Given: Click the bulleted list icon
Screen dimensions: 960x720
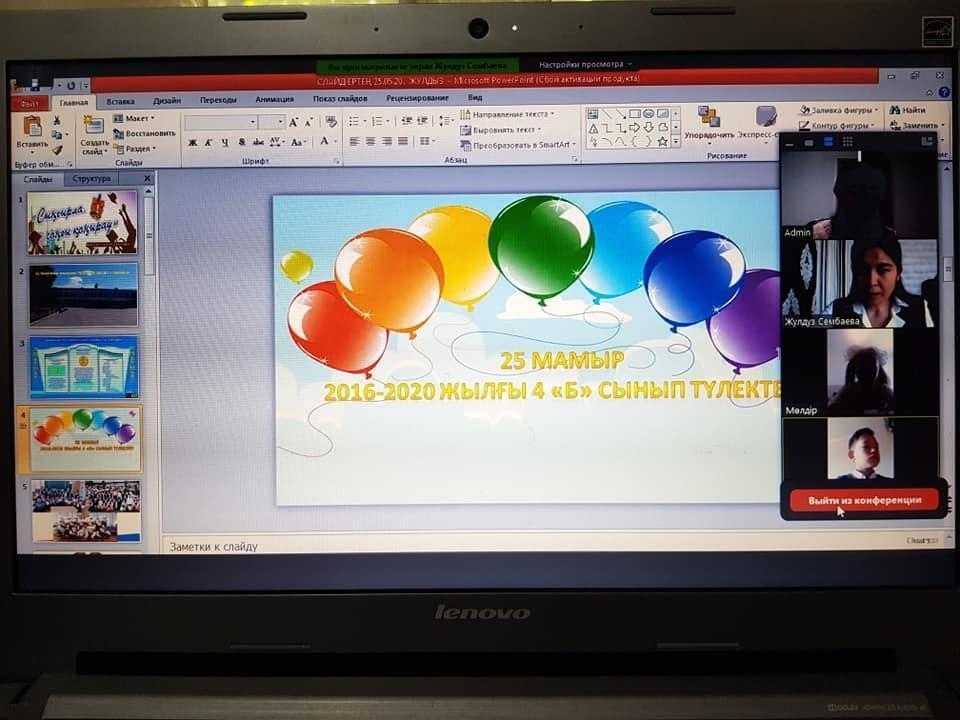Looking at the screenshot, I should 356,122.
